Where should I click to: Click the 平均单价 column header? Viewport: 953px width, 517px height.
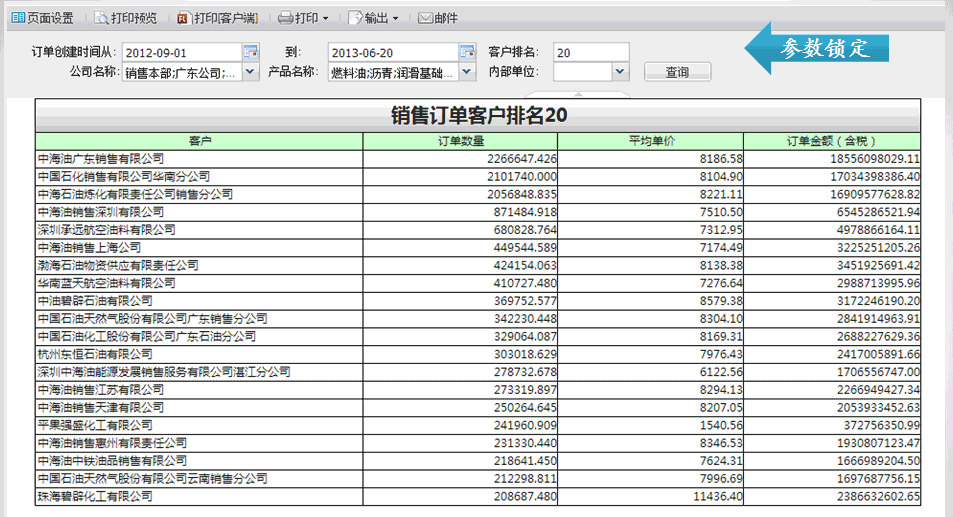pyautogui.click(x=650, y=141)
